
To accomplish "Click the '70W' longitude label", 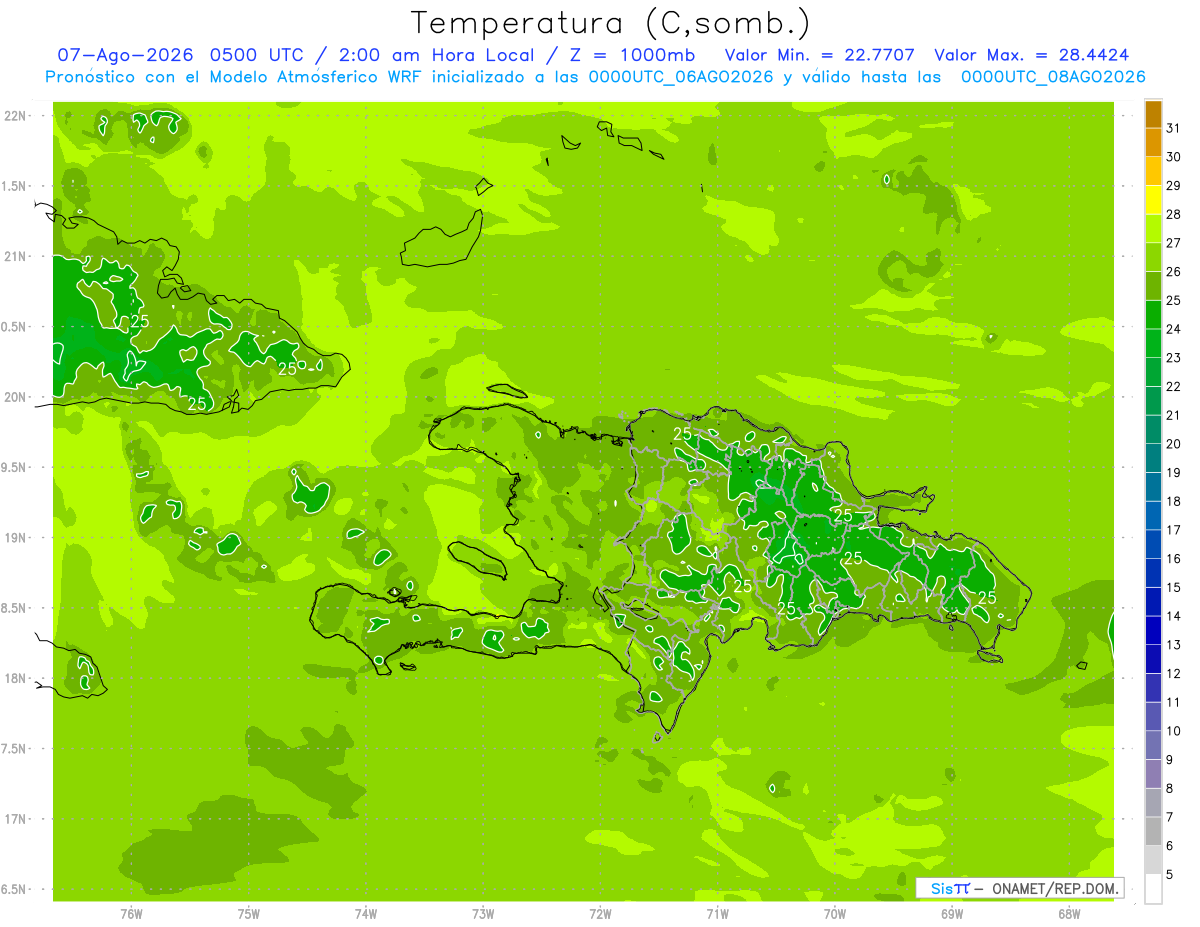I will [x=835, y=914].
